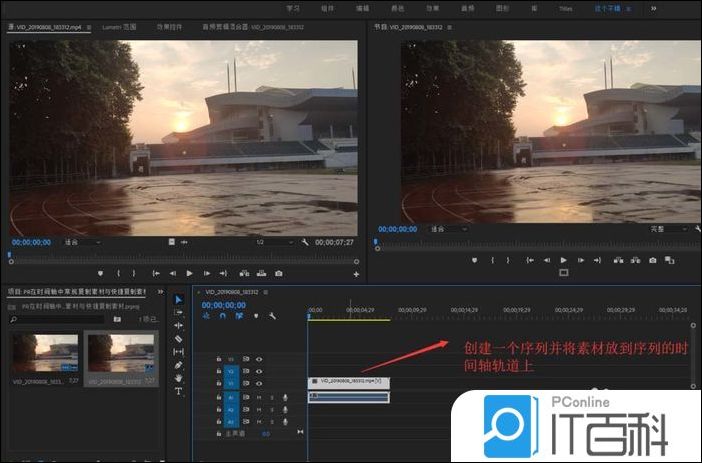Select the Selection arrow tool

coord(178,299)
